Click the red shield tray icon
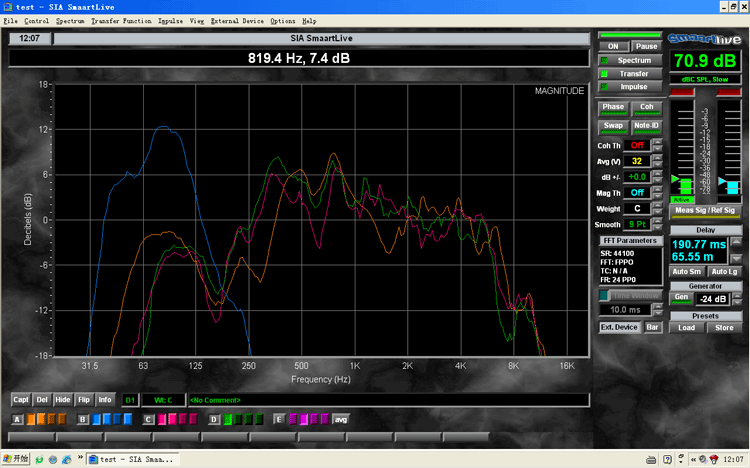The image size is (750, 468). point(714,459)
